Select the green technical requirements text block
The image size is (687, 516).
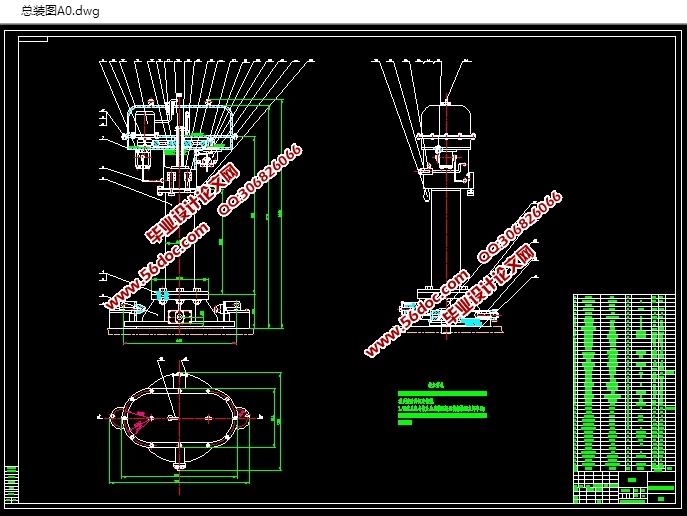point(440,402)
